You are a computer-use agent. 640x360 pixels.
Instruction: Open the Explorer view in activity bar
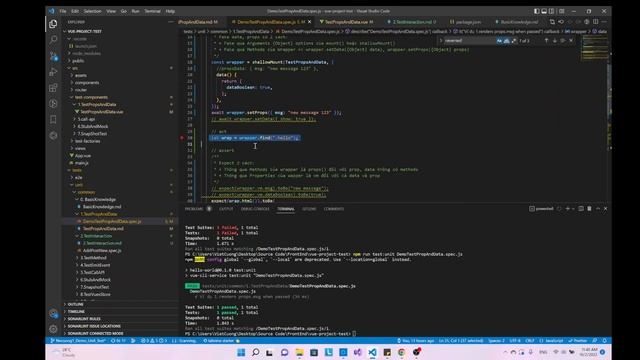[53, 24]
